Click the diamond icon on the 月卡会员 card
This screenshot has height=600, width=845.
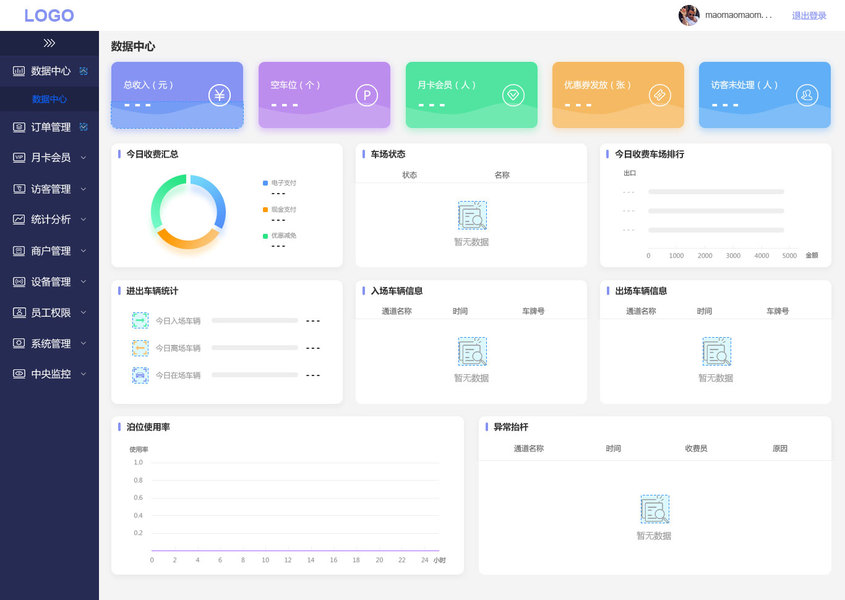coord(513,95)
